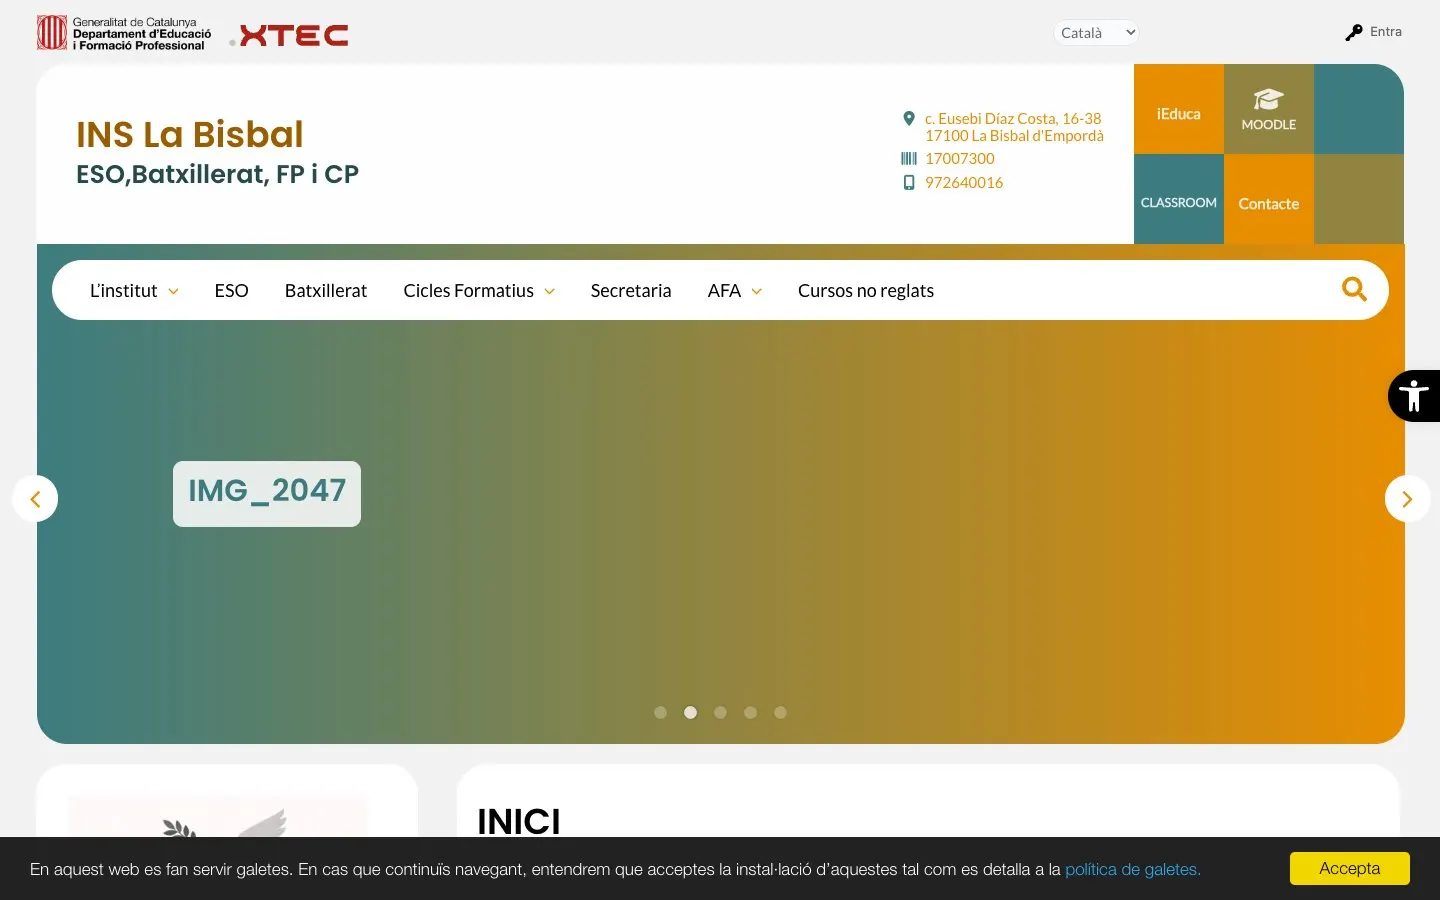The image size is (1440, 900).
Task: Expand the Cicles Formatius submenu chevron
Action: 549,292
